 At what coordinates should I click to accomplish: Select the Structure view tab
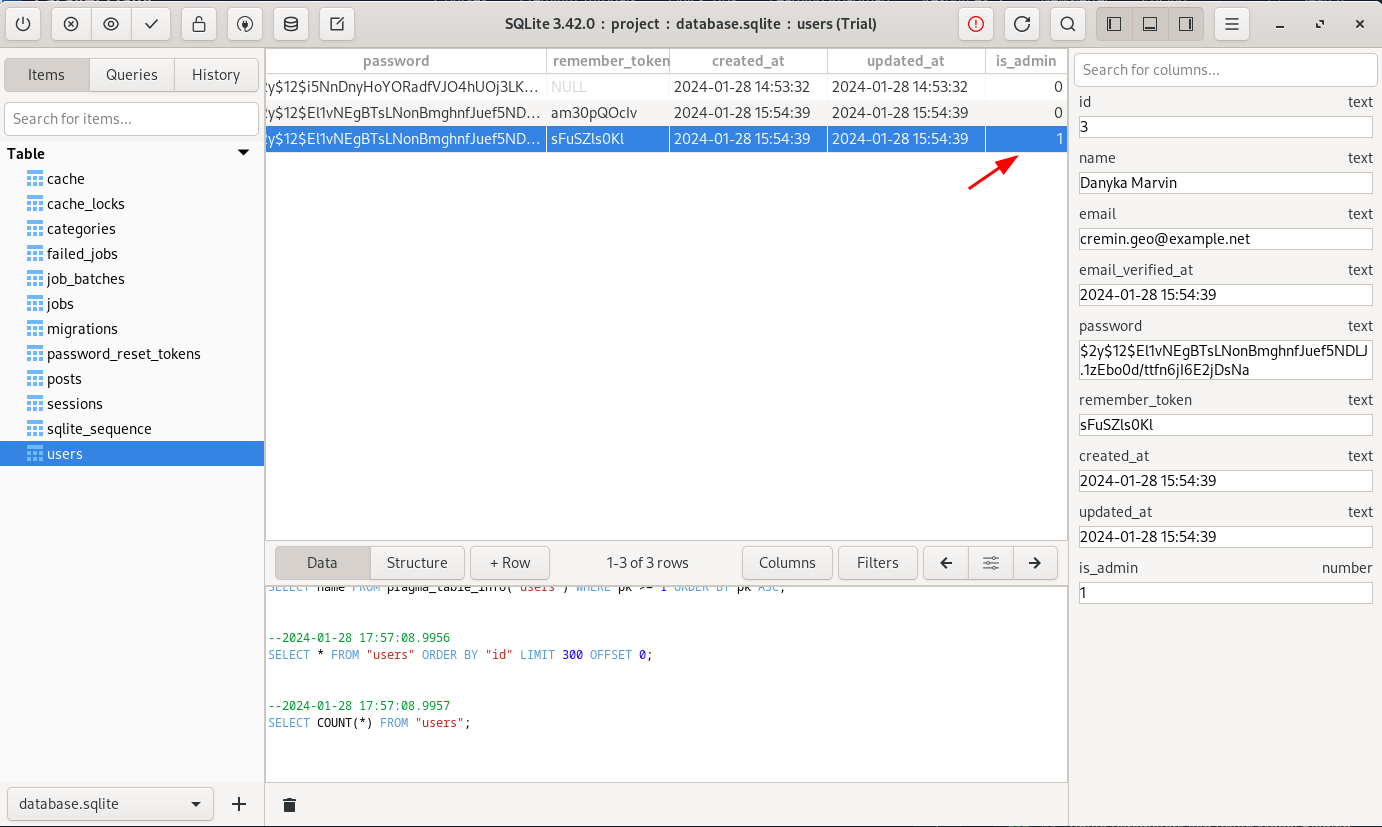pyautogui.click(x=417, y=563)
